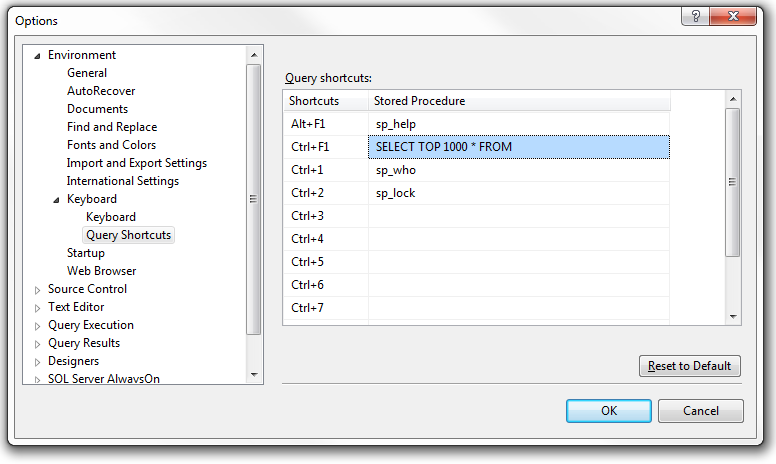Click the tree panel scroll down arrow

coord(254,375)
